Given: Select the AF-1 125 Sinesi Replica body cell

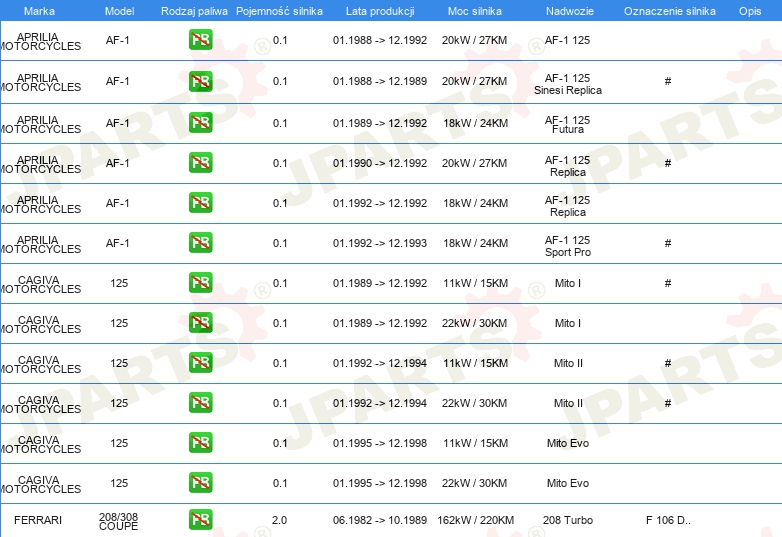Looking at the screenshot, I should [x=568, y=84].
